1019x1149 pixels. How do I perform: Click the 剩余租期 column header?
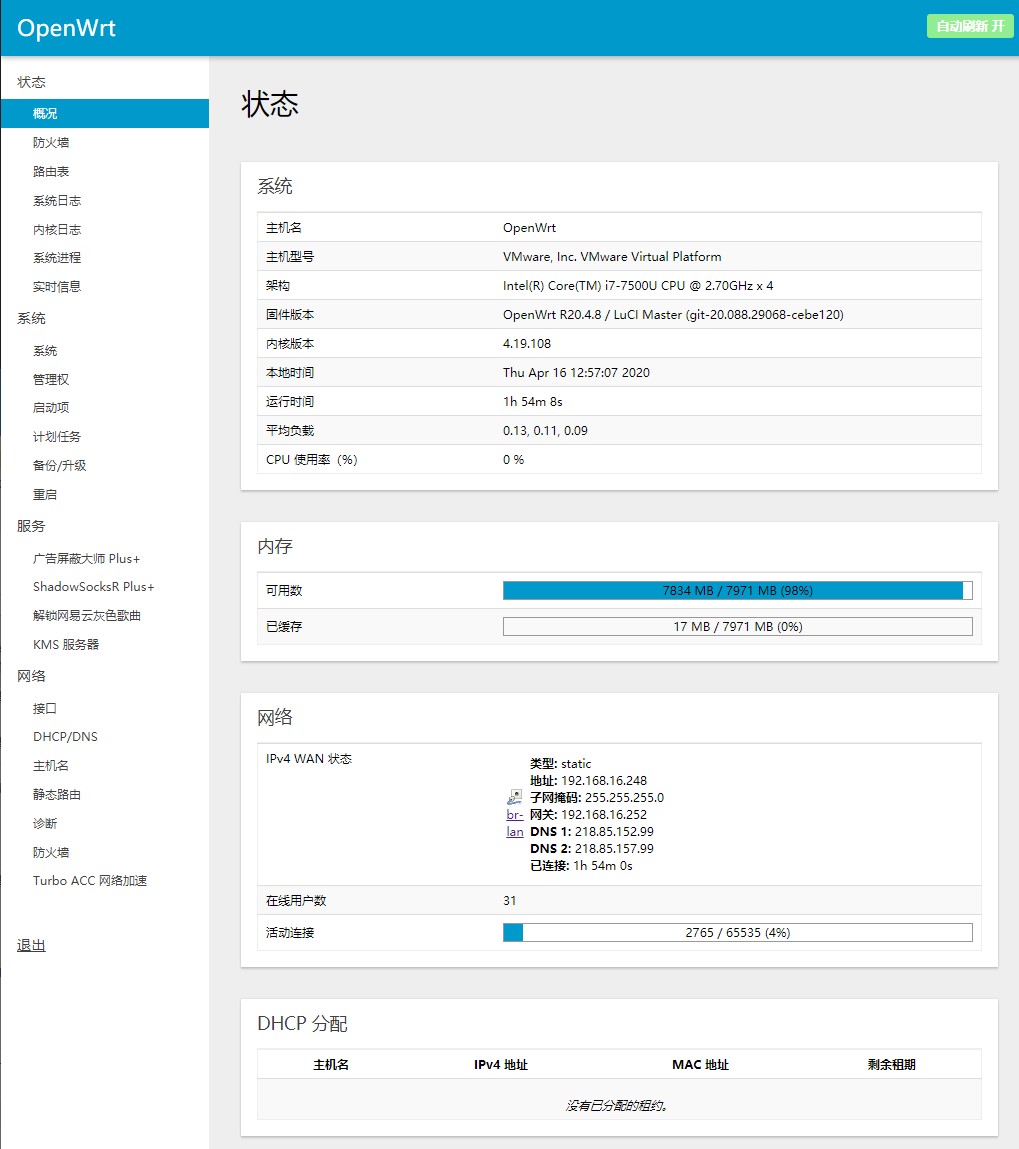(892, 1065)
